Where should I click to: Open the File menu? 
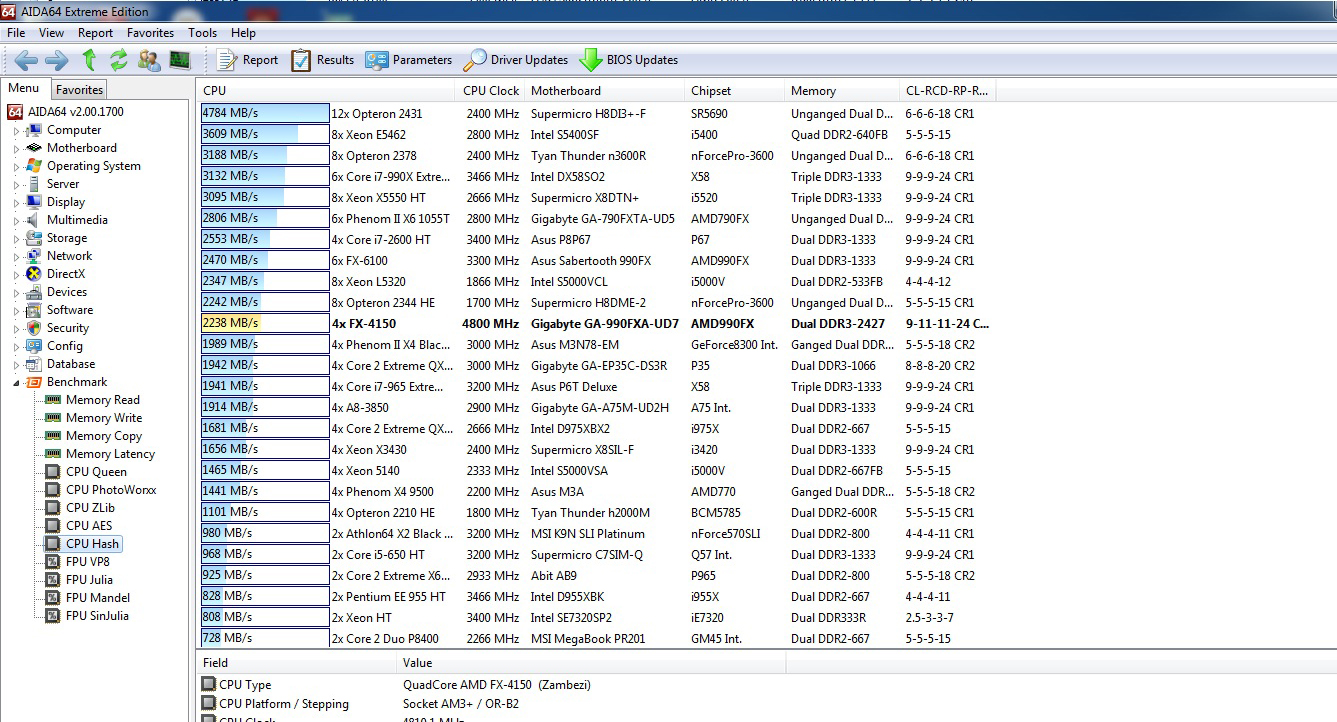[x=16, y=33]
